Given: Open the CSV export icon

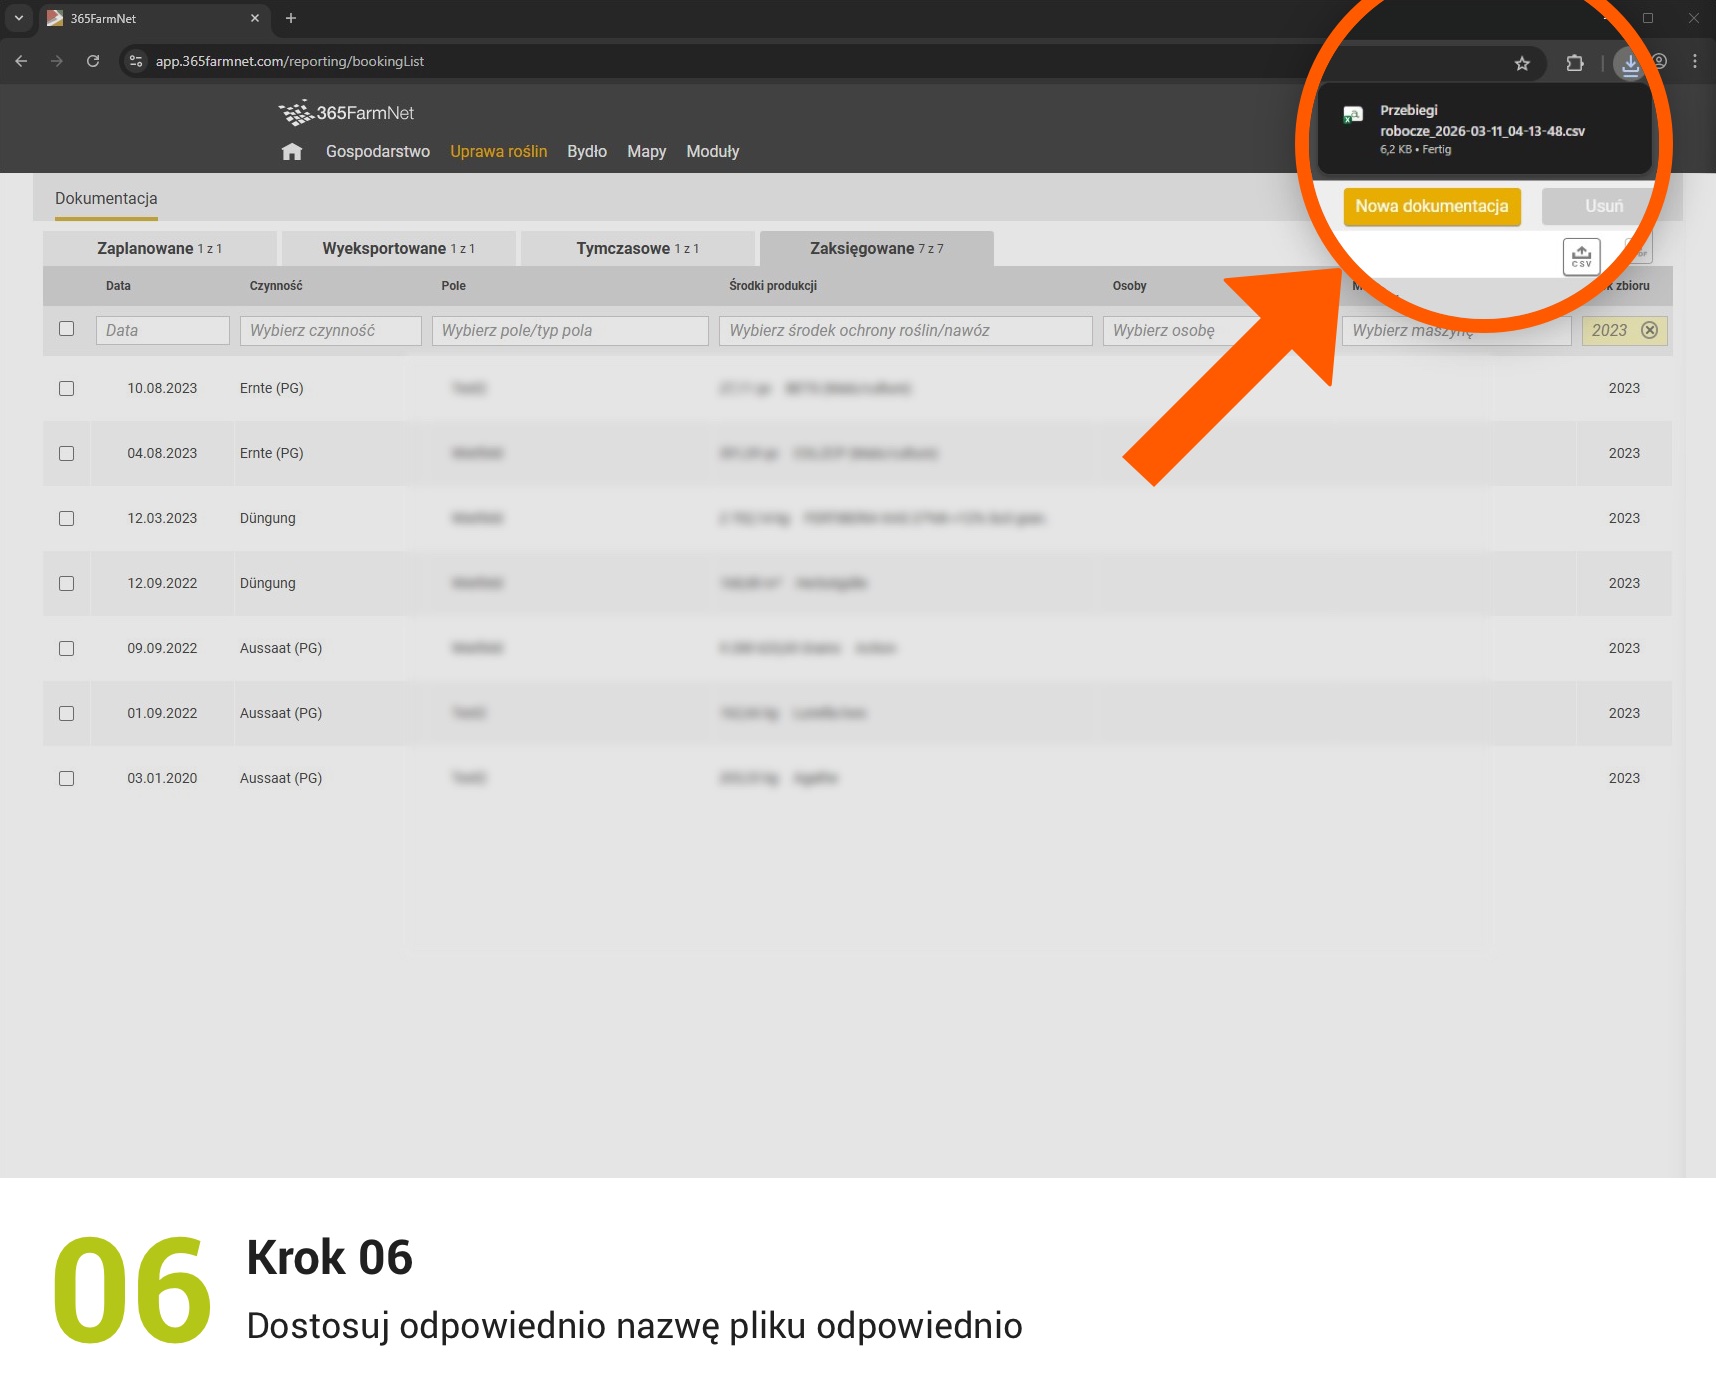Looking at the screenshot, I should click(1580, 256).
